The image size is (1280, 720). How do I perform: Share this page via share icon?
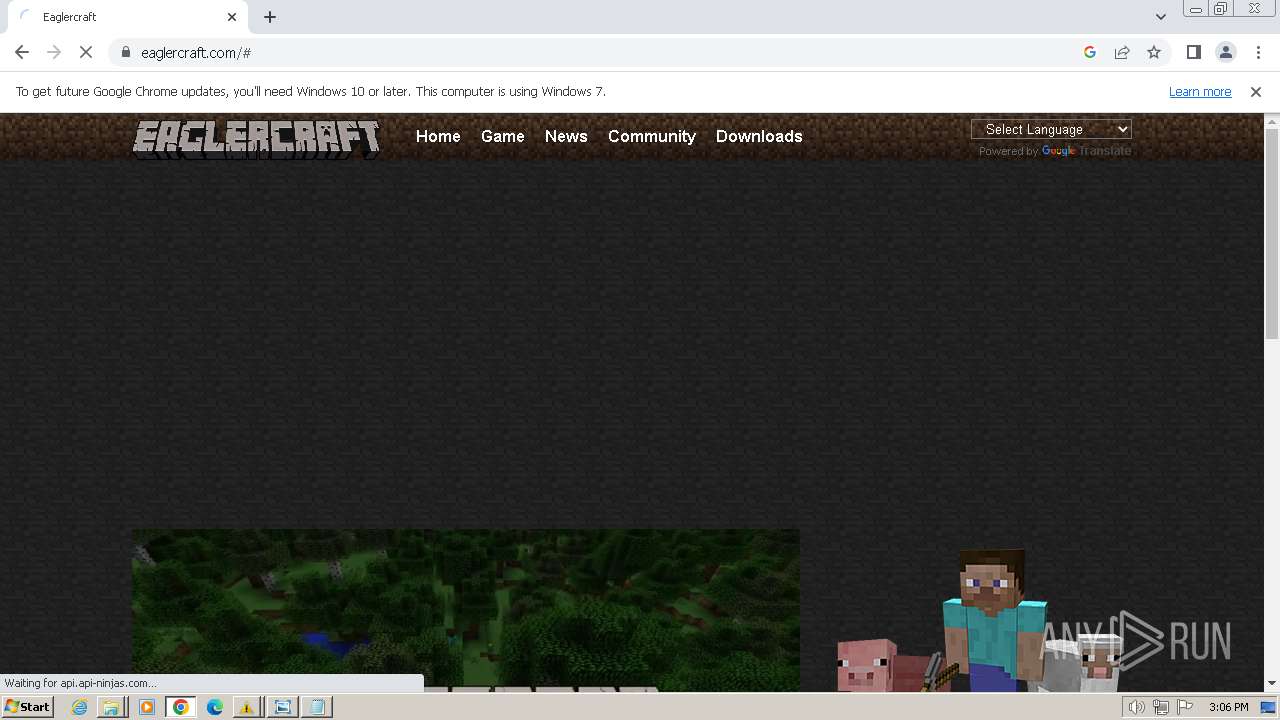[1122, 52]
